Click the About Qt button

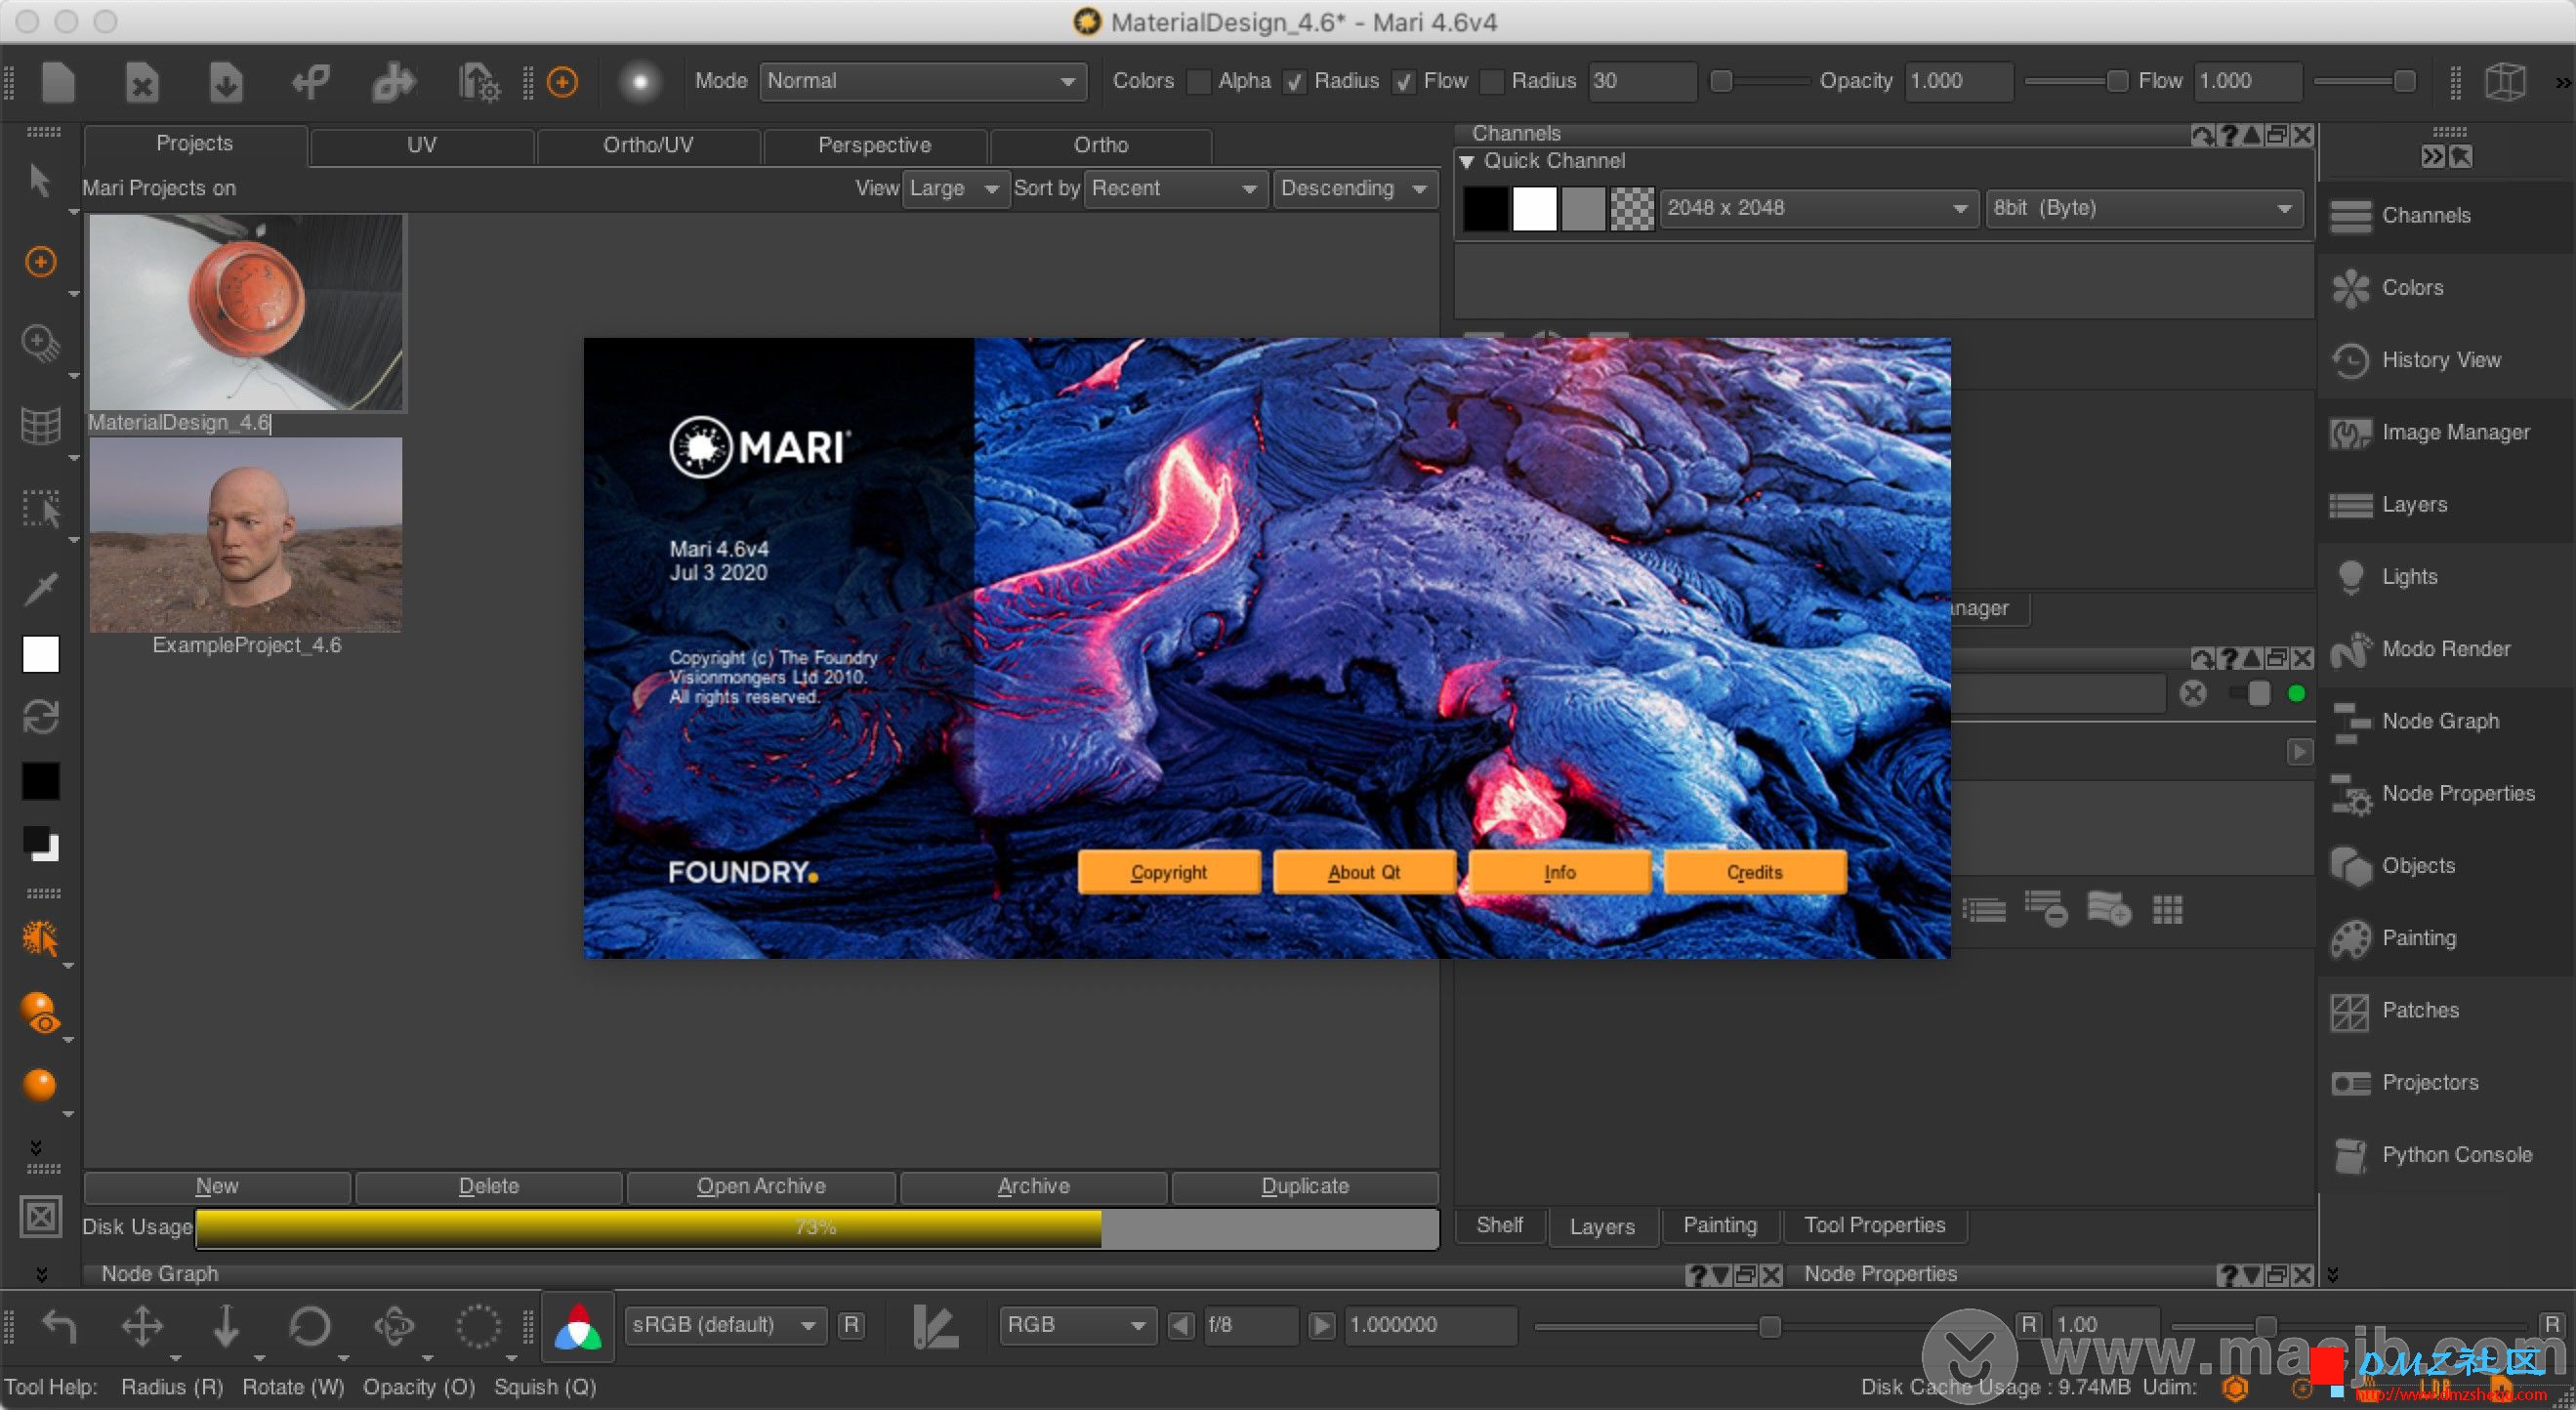click(x=1363, y=872)
